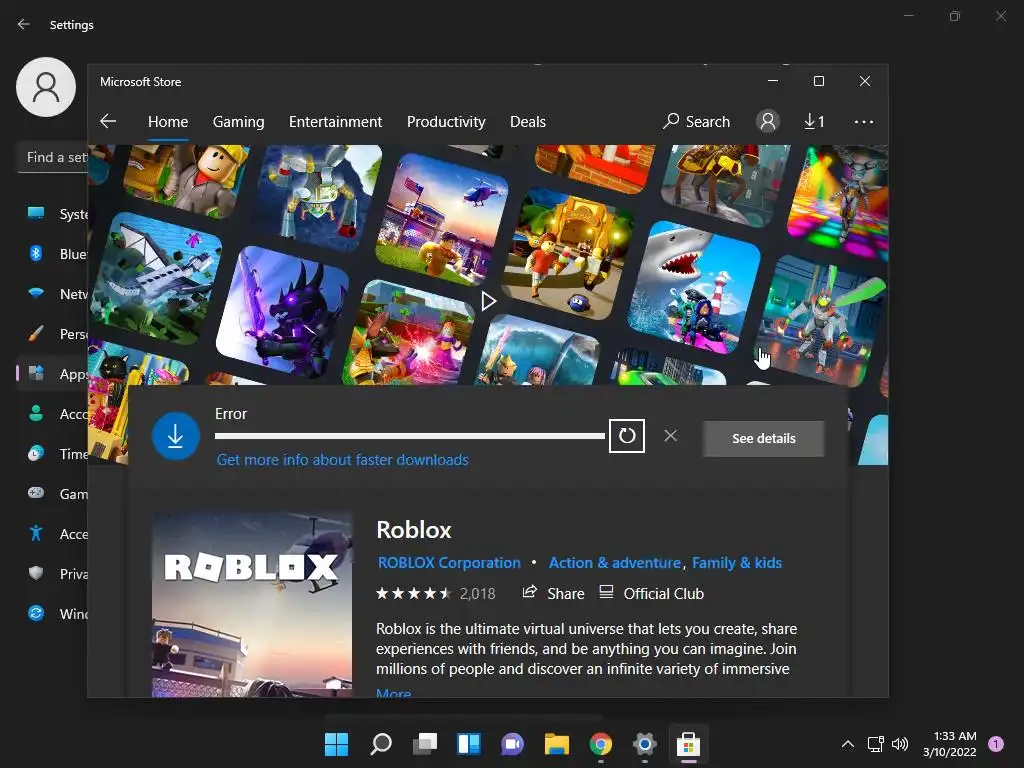Open the Entertainment tab
The image size is (1024, 768).
point(335,121)
